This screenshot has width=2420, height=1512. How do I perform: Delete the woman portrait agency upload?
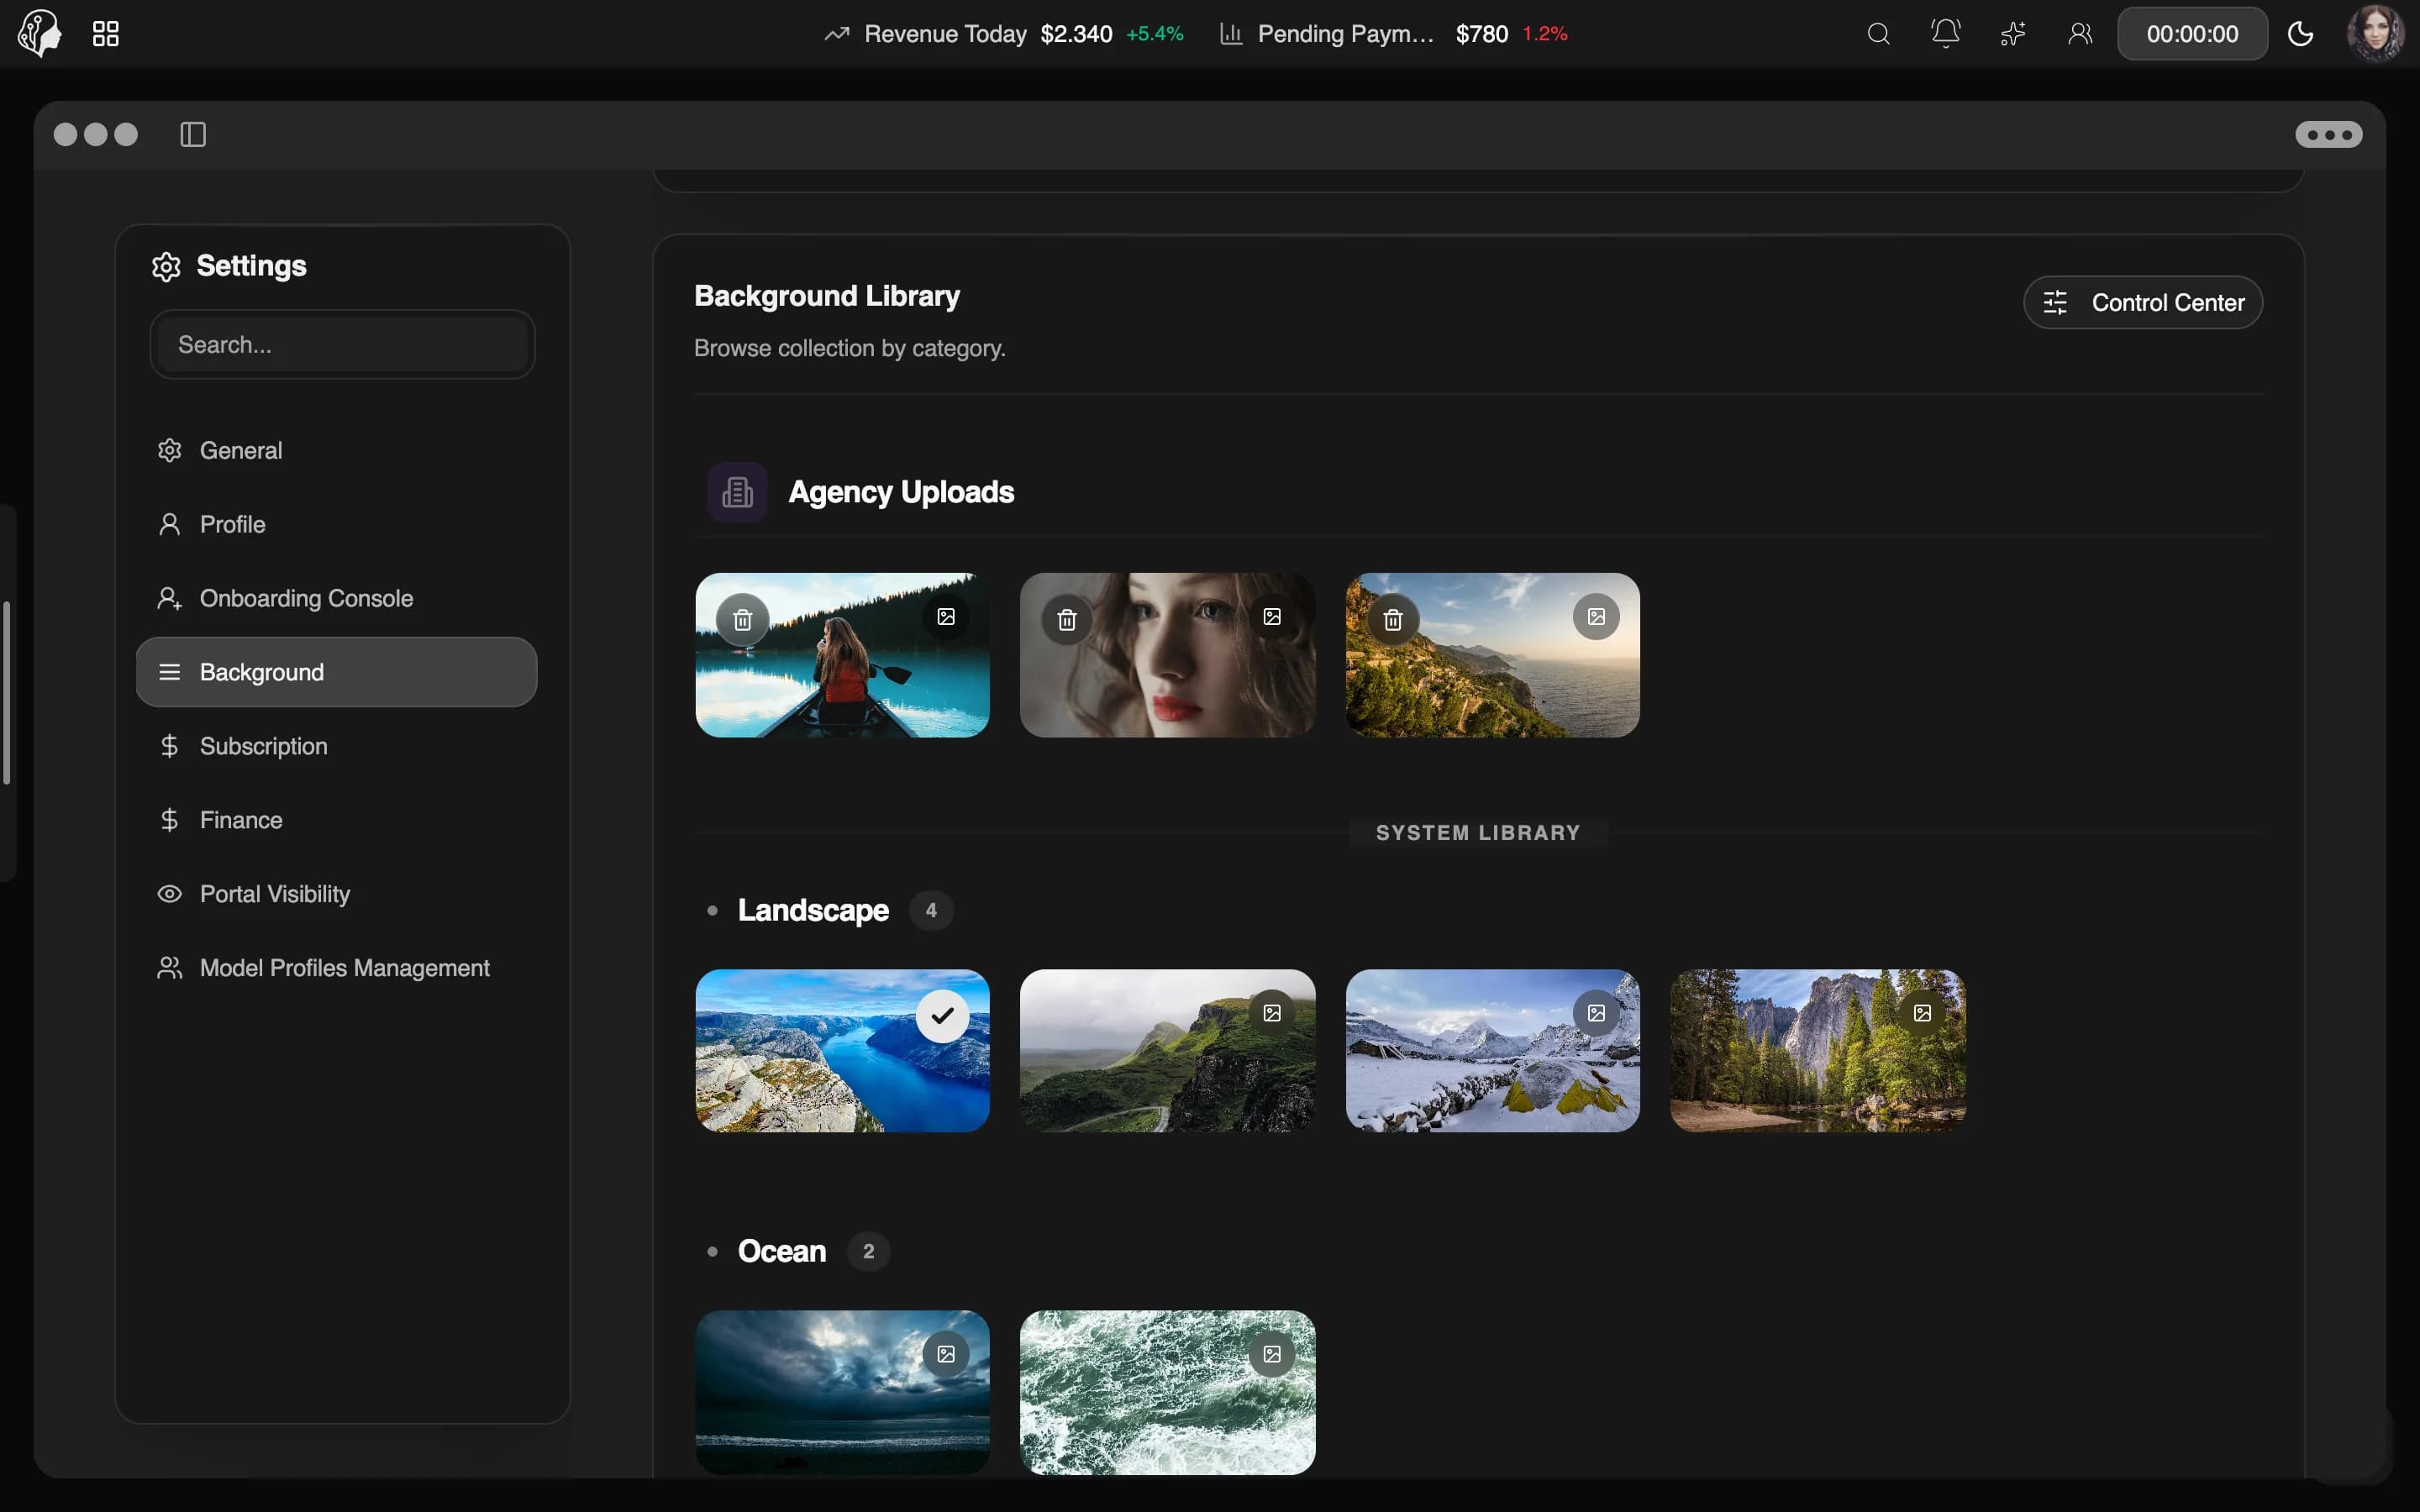pyautogui.click(x=1067, y=620)
